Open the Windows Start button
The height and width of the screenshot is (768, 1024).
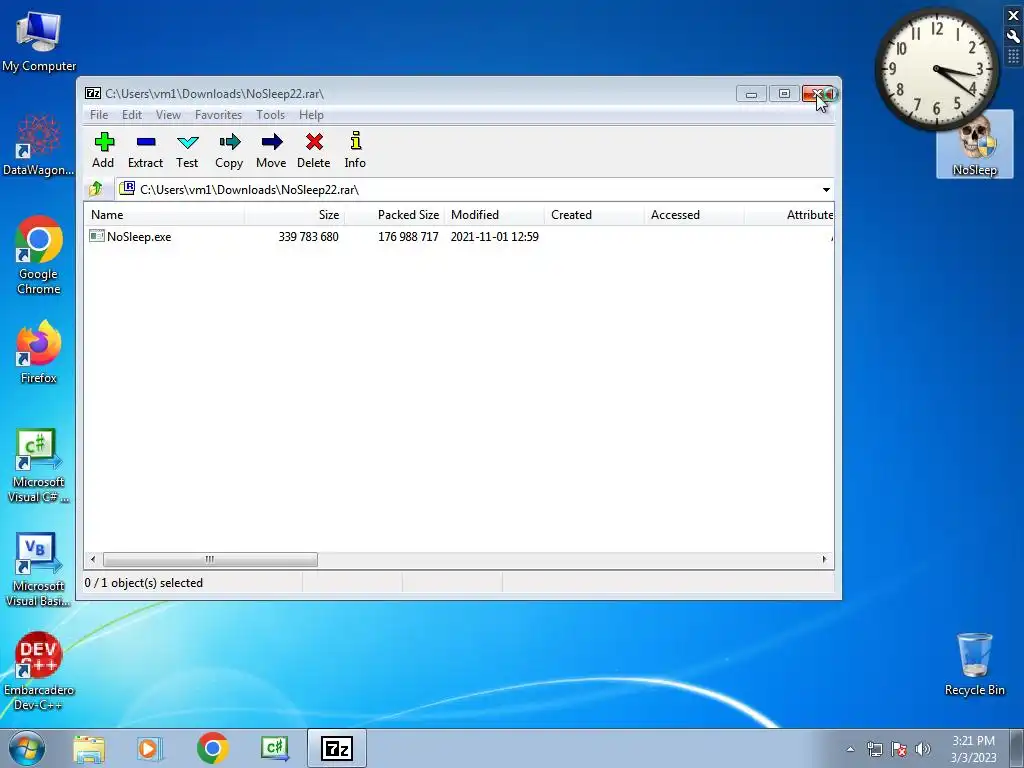tap(27, 748)
